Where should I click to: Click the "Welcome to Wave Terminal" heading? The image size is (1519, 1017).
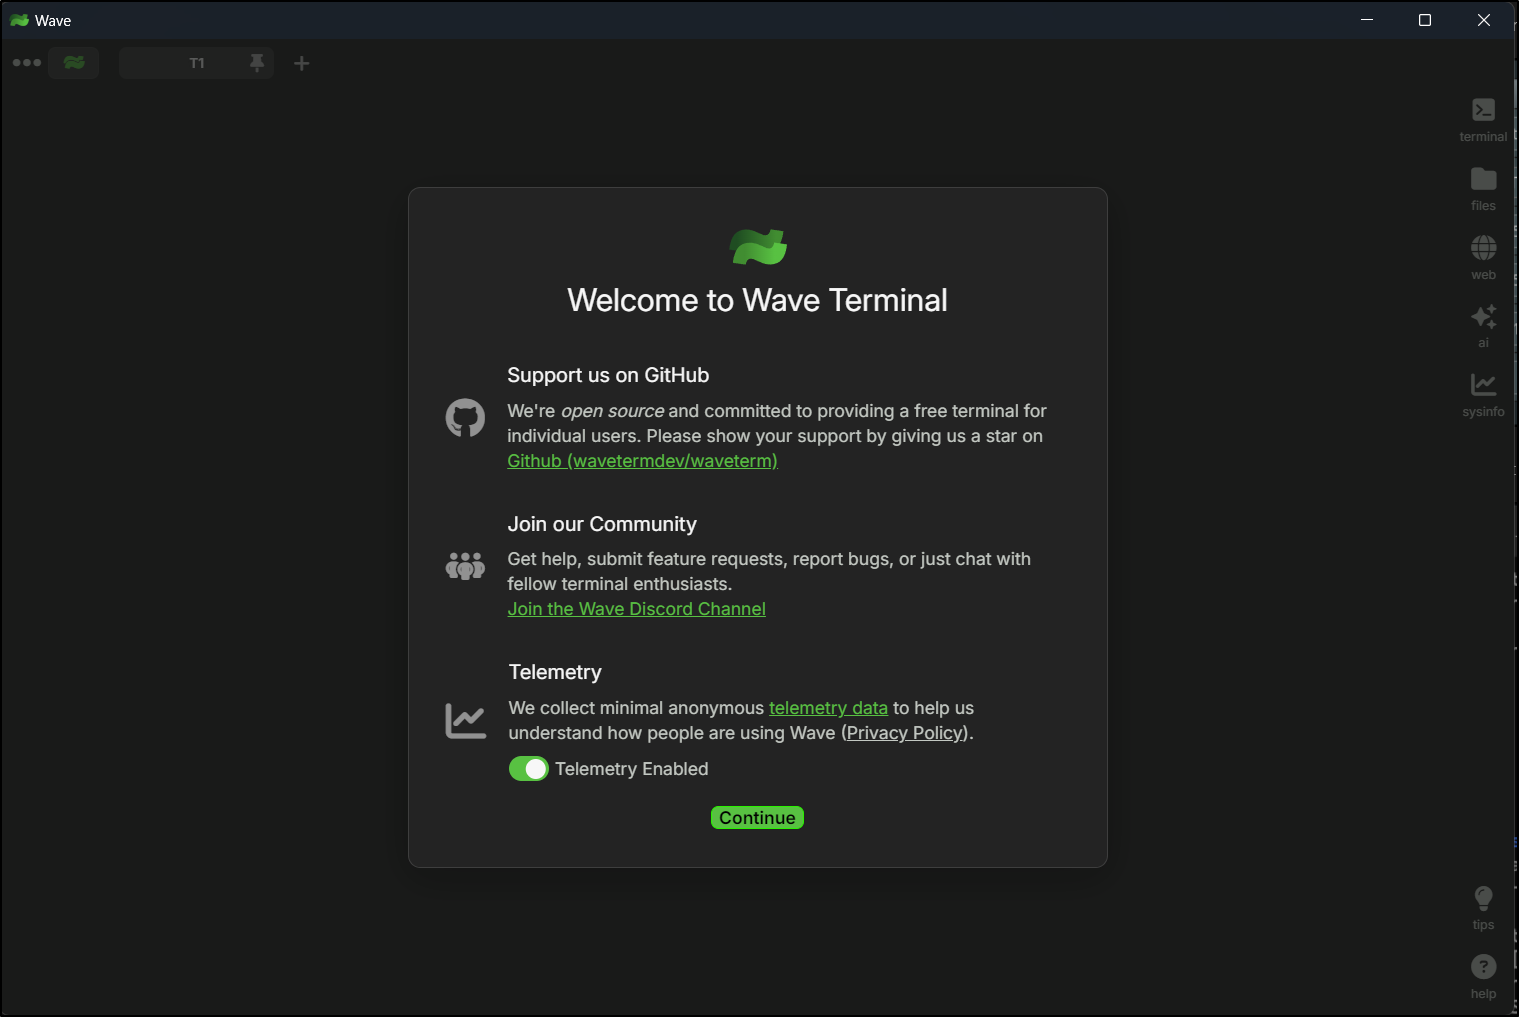click(757, 300)
